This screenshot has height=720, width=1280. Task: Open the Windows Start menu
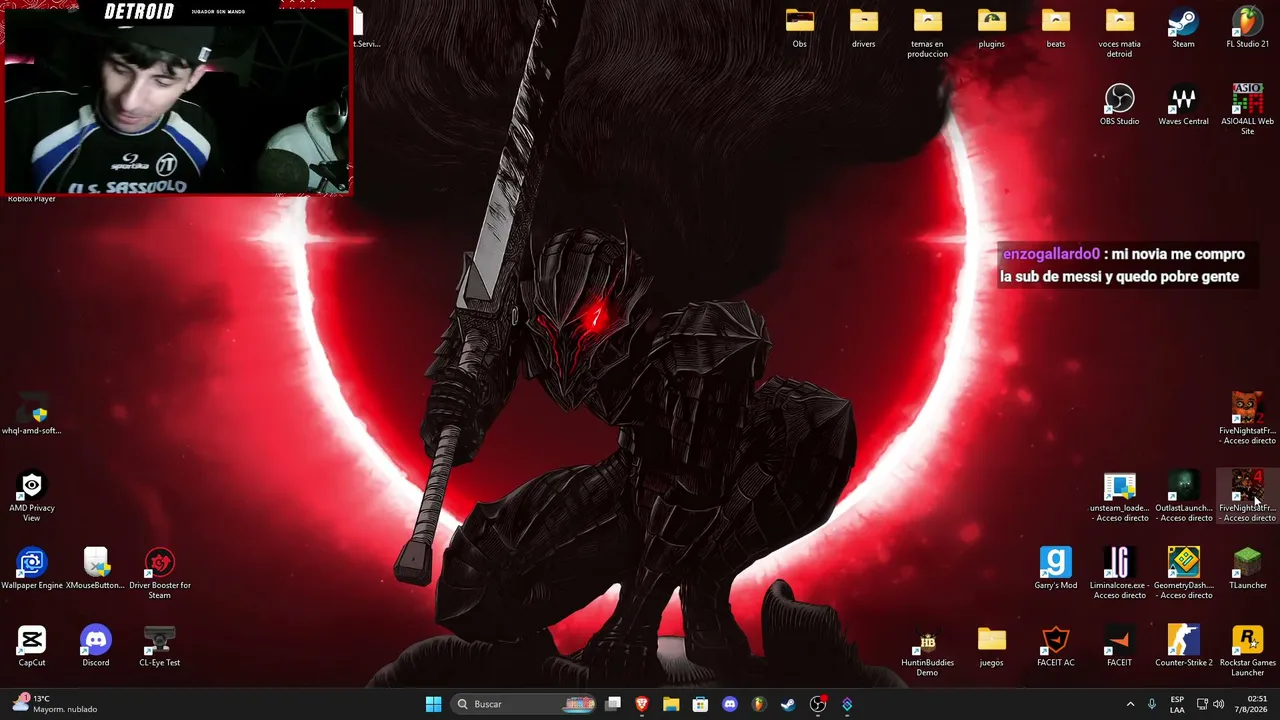click(x=433, y=704)
